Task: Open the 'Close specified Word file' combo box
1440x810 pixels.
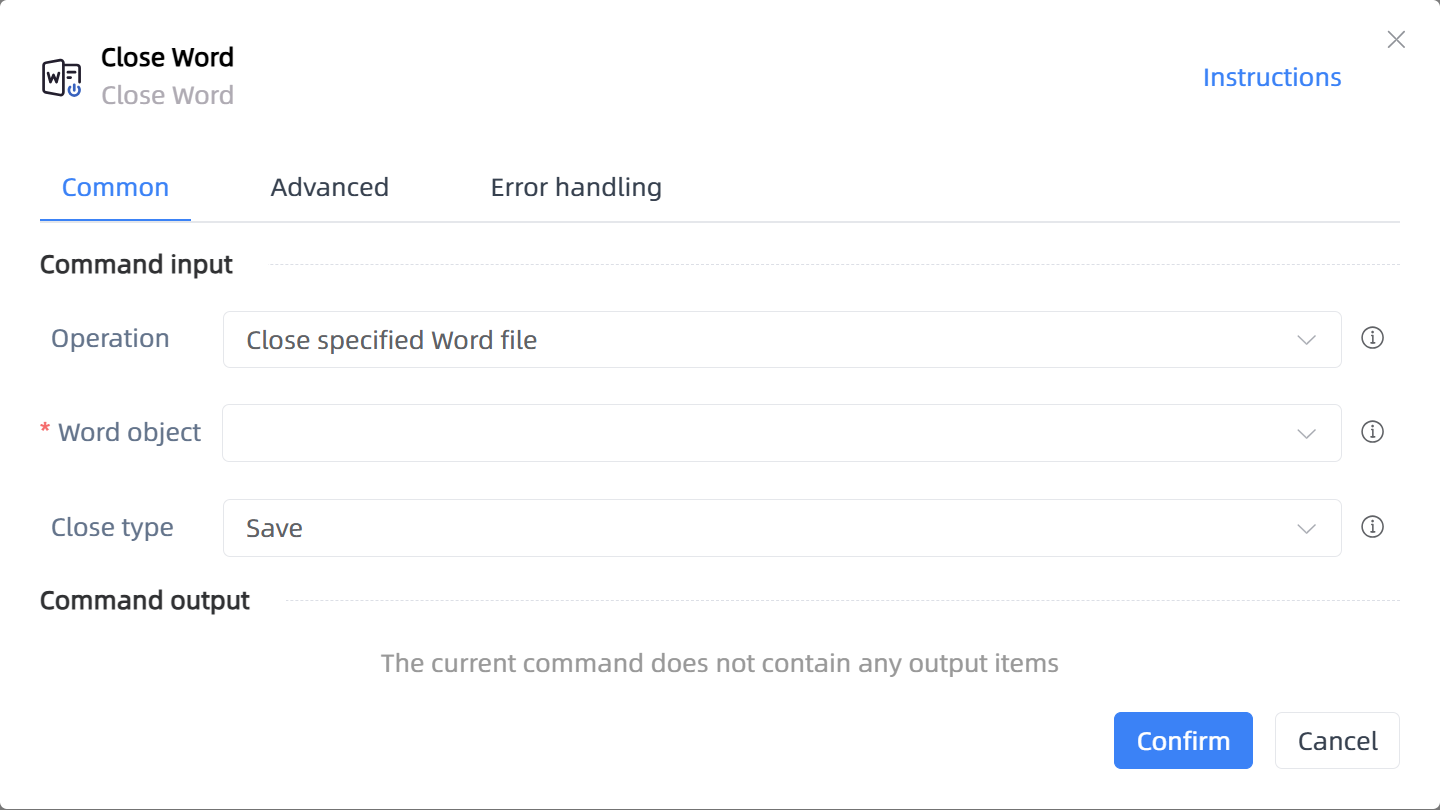Action: 782,339
